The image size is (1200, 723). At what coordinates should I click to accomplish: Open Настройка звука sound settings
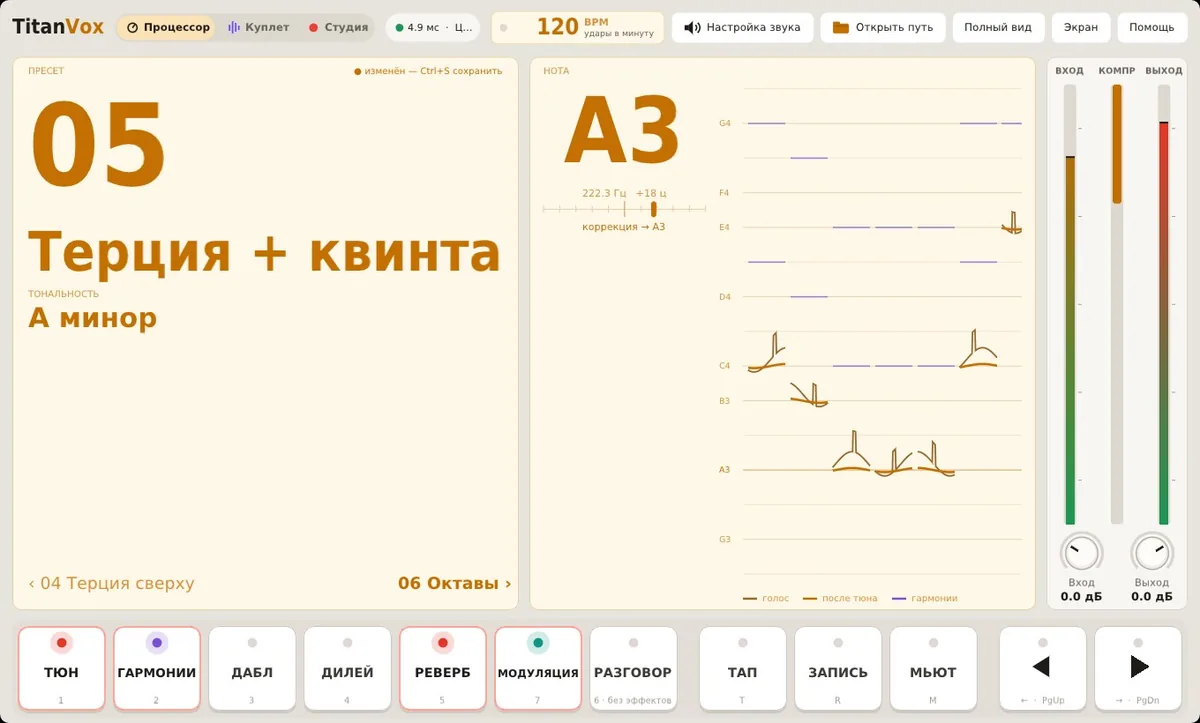pos(742,28)
